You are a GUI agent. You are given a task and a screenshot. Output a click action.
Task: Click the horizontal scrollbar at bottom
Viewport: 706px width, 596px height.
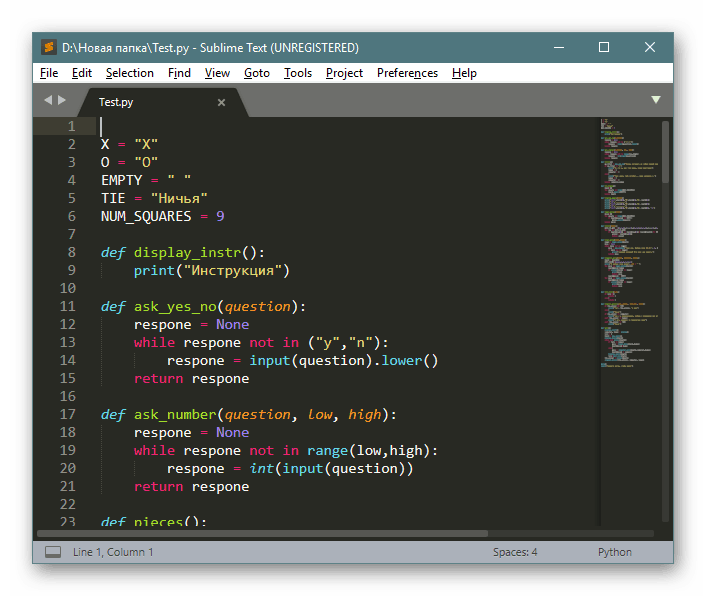[x=300, y=534]
